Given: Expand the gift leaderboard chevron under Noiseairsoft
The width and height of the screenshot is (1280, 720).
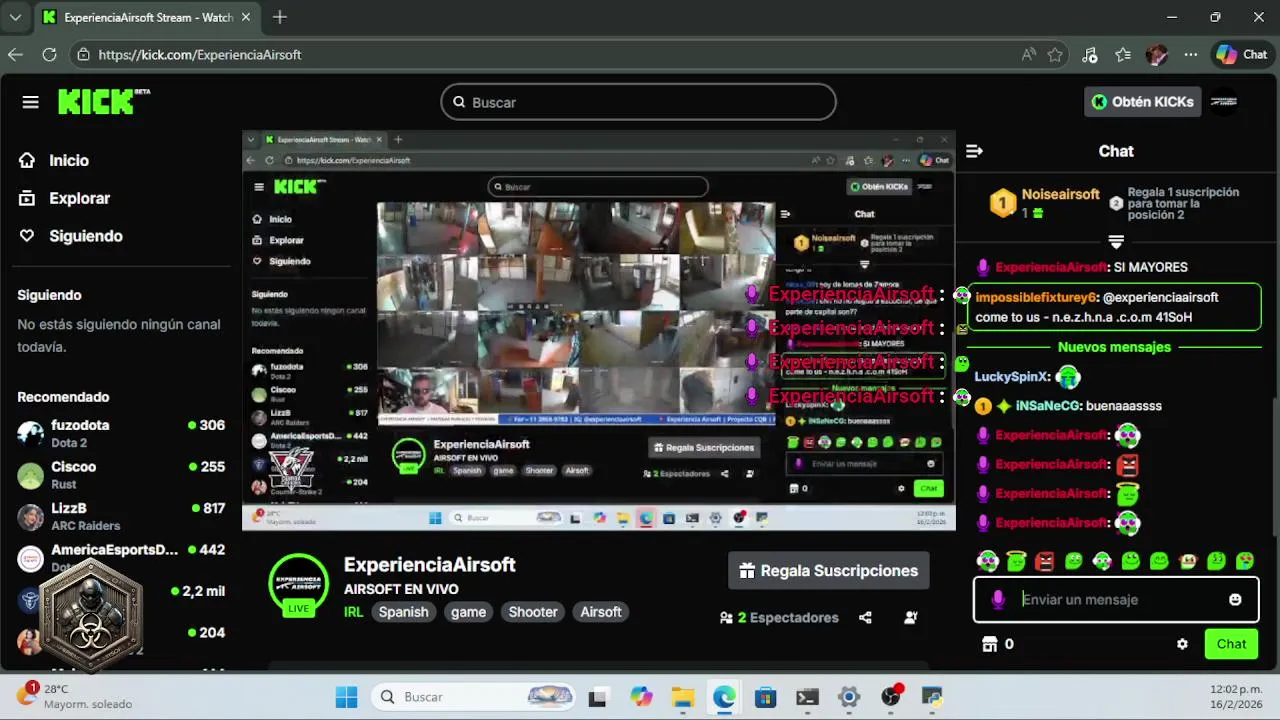Looking at the screenshot, I should tap(1116, 242).
